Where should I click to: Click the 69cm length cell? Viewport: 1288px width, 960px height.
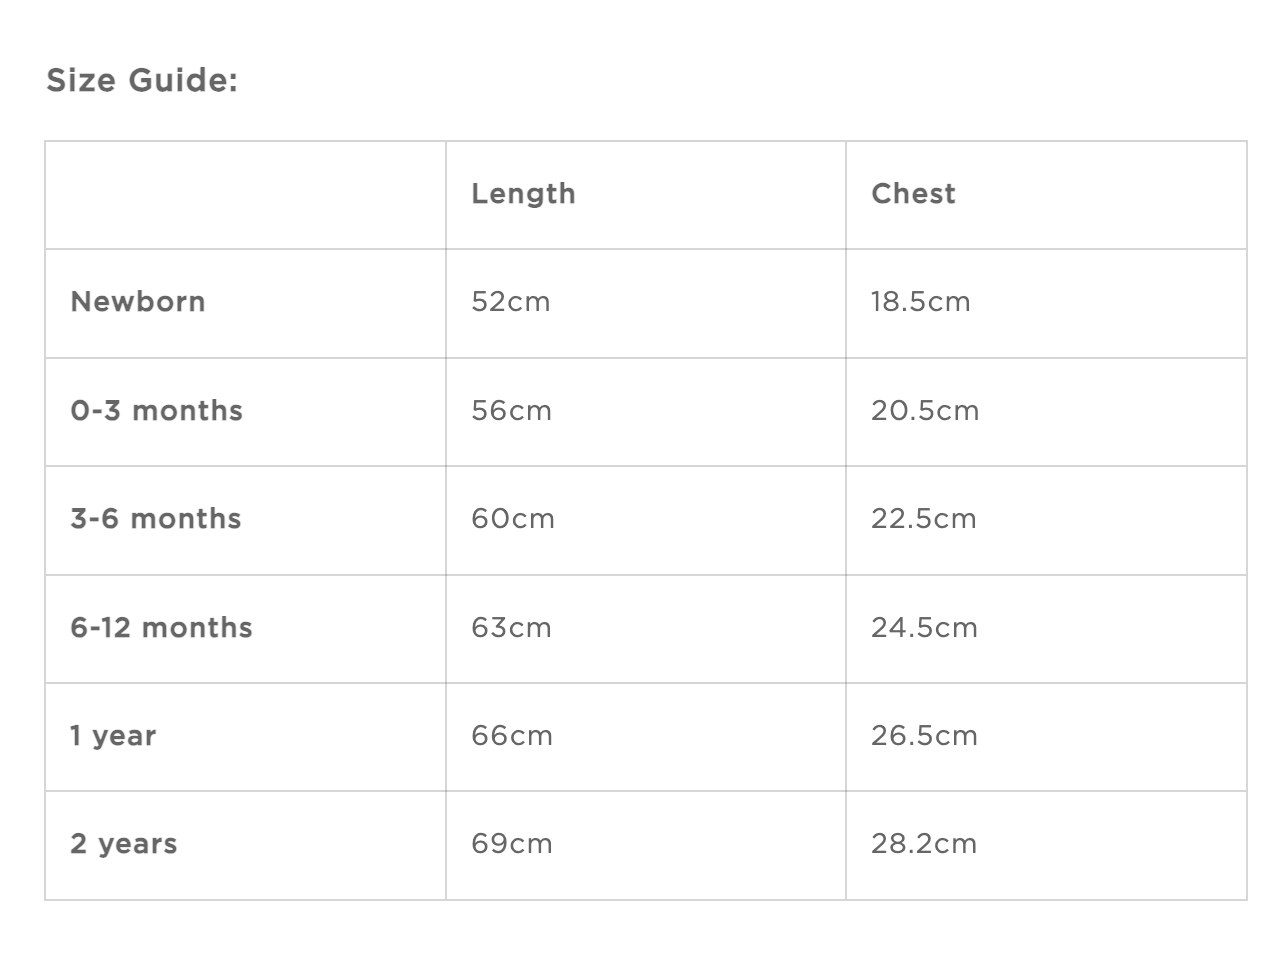pyautogui.click(x=512, y=844)
